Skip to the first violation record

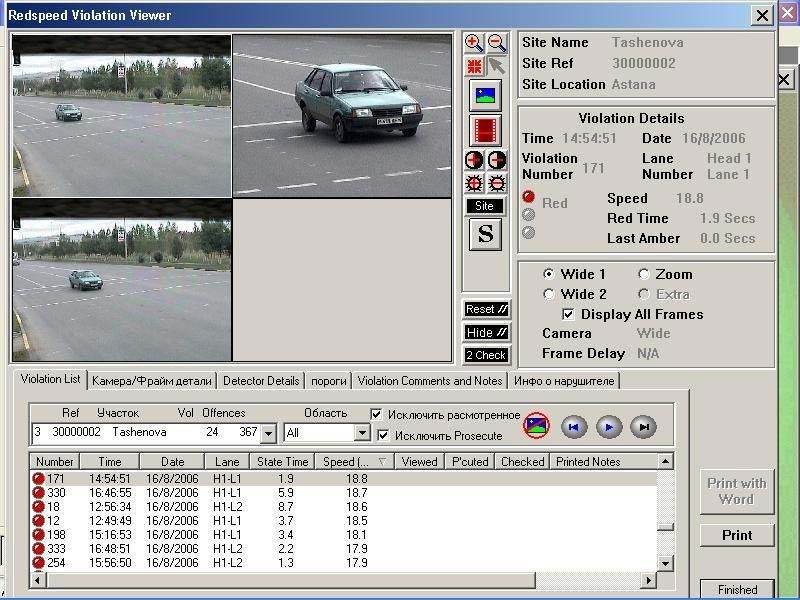(x=573, y=427)
